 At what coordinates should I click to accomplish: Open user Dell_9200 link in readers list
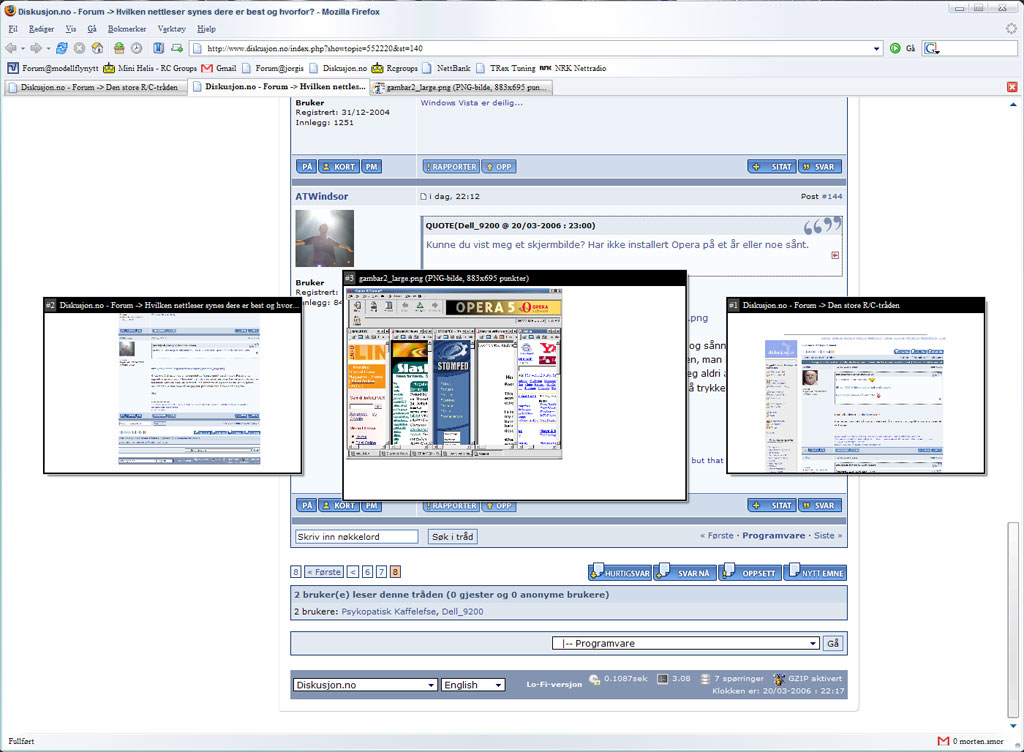click(462, 612)
